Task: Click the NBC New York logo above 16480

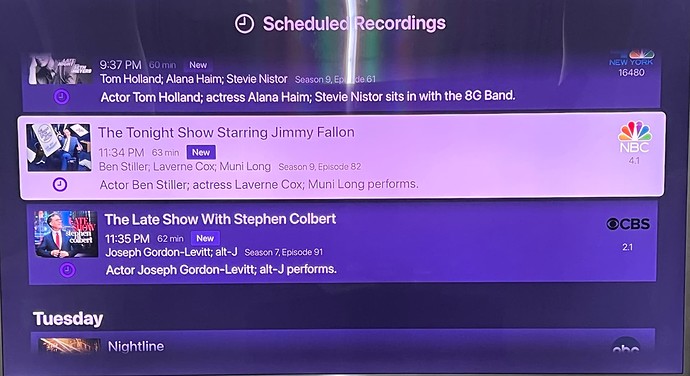Action: pos(631,58)
